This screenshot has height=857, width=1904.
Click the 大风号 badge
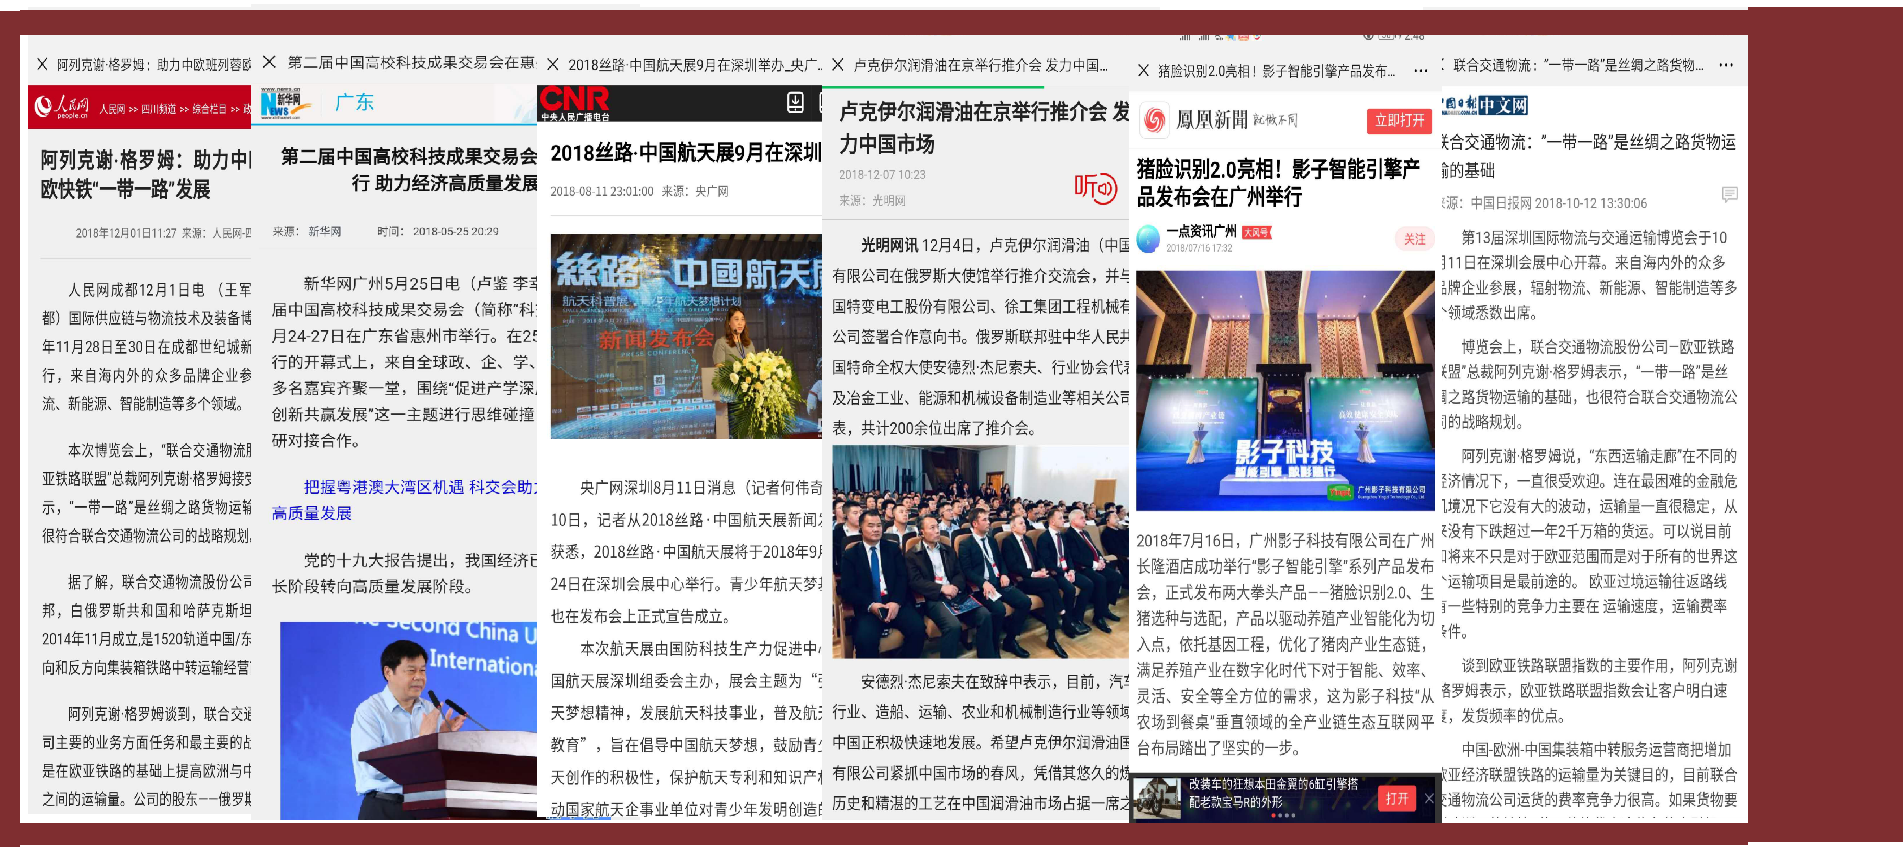1256,232
